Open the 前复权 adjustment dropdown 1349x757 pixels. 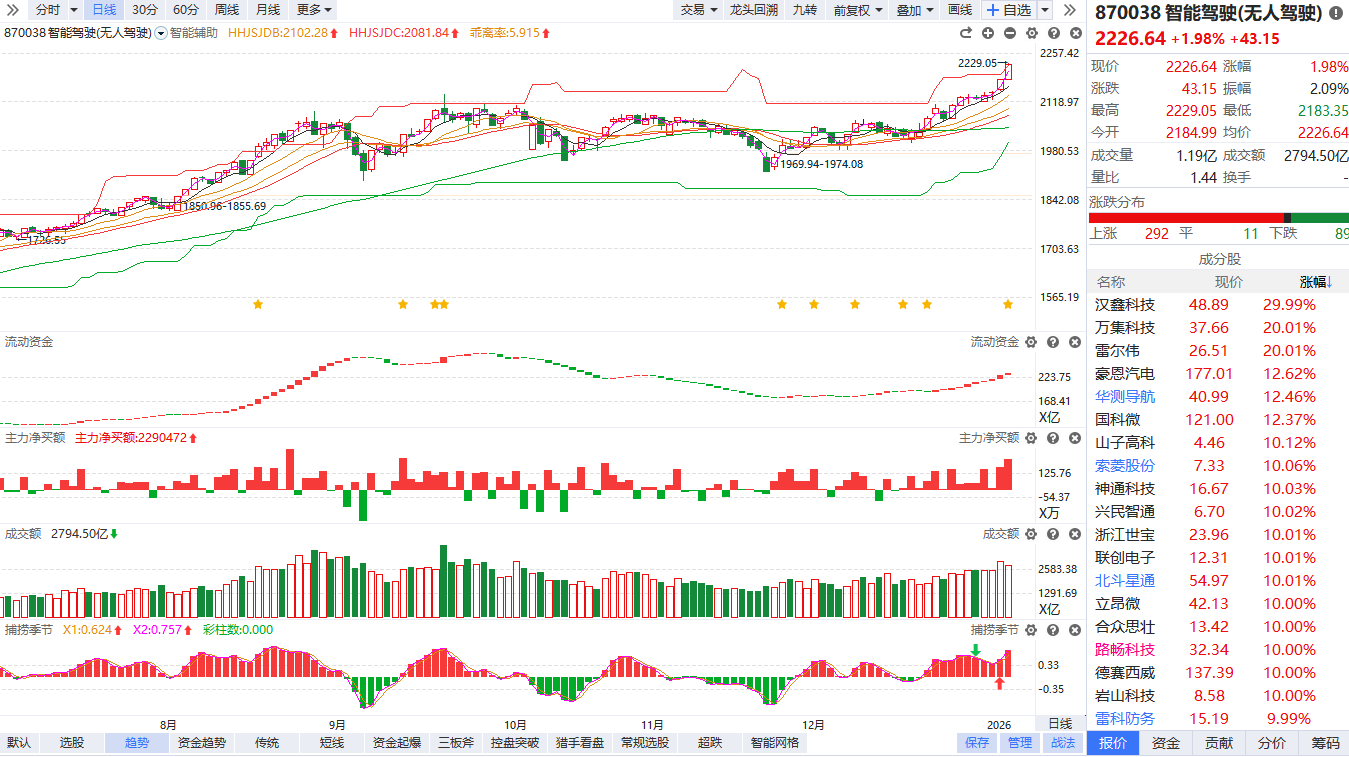(858, 10)
